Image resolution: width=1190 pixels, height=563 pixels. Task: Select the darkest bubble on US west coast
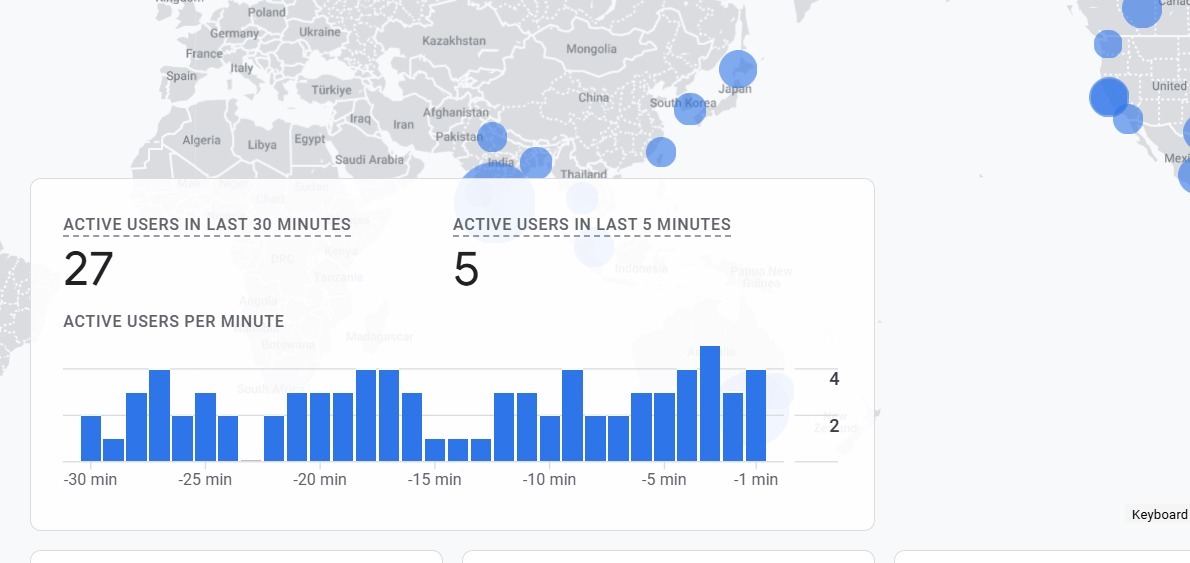1108,98
